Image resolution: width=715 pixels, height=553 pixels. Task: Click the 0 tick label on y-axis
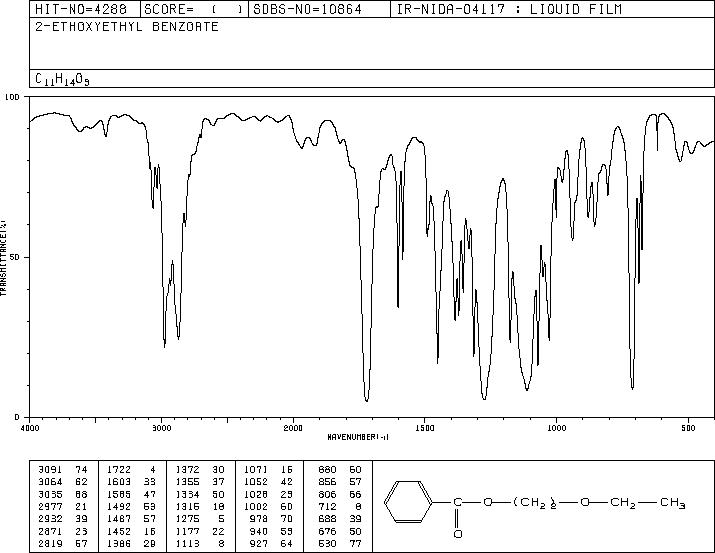pos(17,417)
